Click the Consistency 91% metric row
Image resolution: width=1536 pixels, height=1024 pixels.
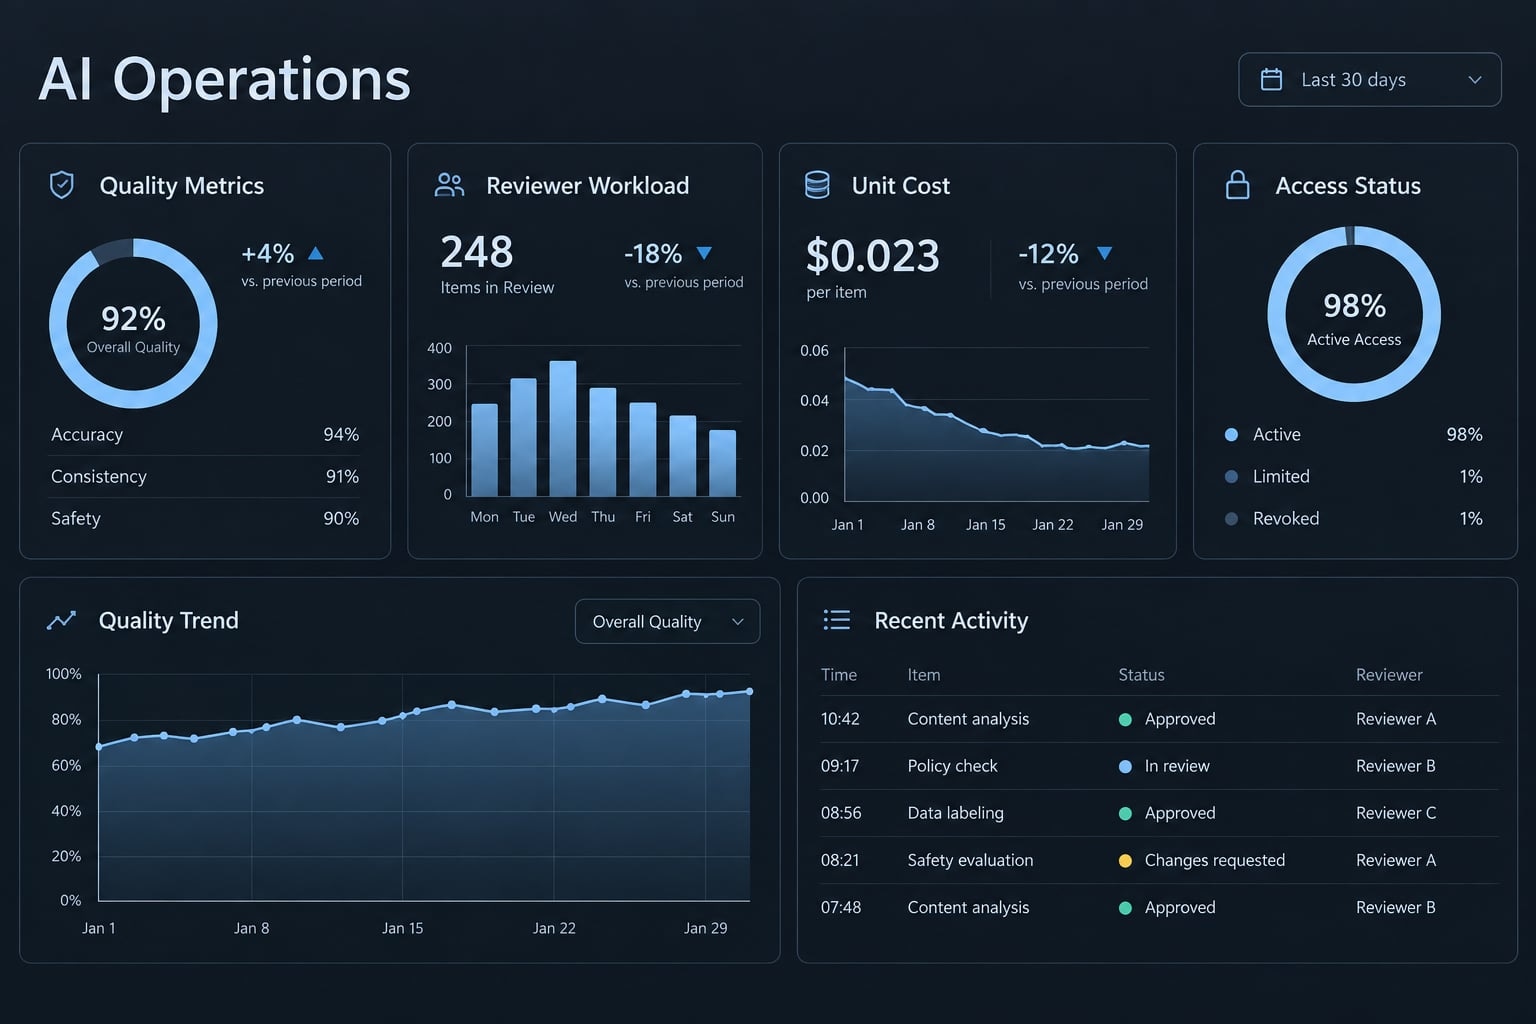[x=205, y=476]
